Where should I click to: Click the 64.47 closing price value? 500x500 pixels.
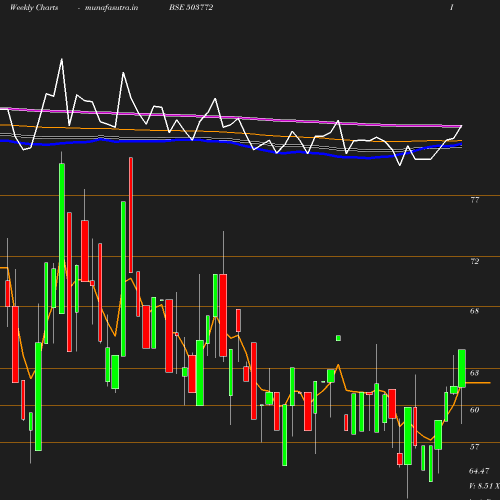479,471
